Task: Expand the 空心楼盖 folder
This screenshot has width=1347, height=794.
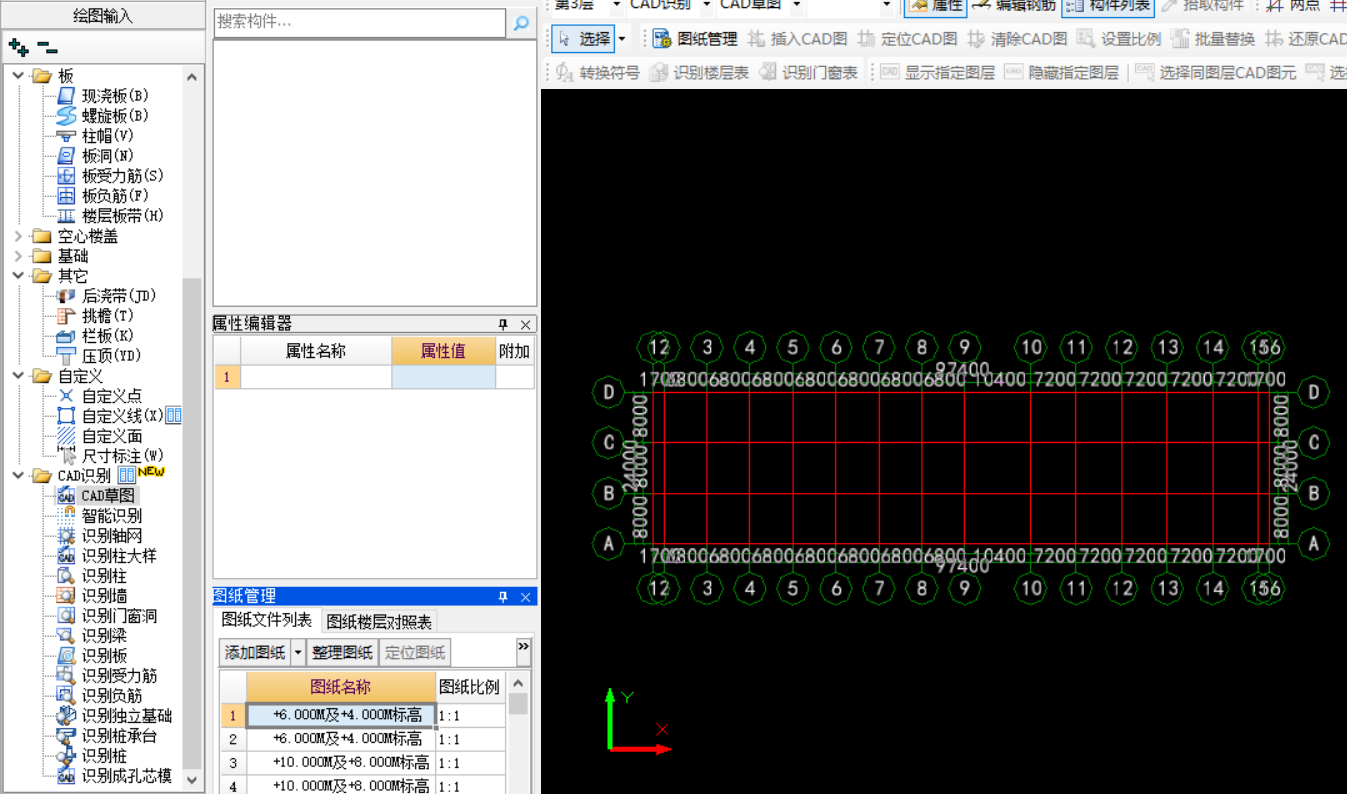Action: click(x=18, y=236)
